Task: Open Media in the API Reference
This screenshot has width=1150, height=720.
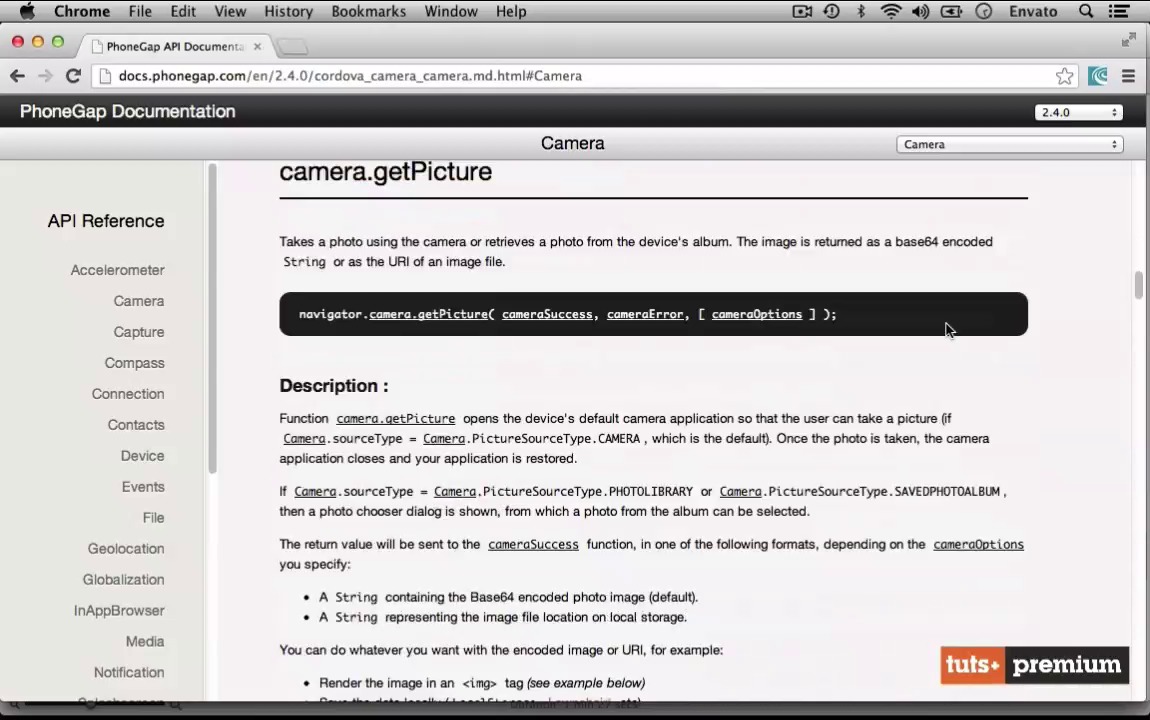Action: tap(144, 641)
